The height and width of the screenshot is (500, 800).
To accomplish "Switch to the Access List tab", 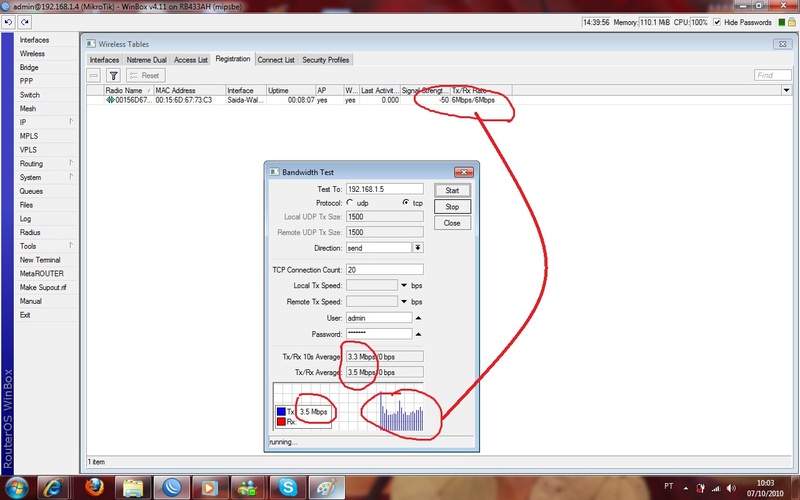I will [x=191, y=60].
